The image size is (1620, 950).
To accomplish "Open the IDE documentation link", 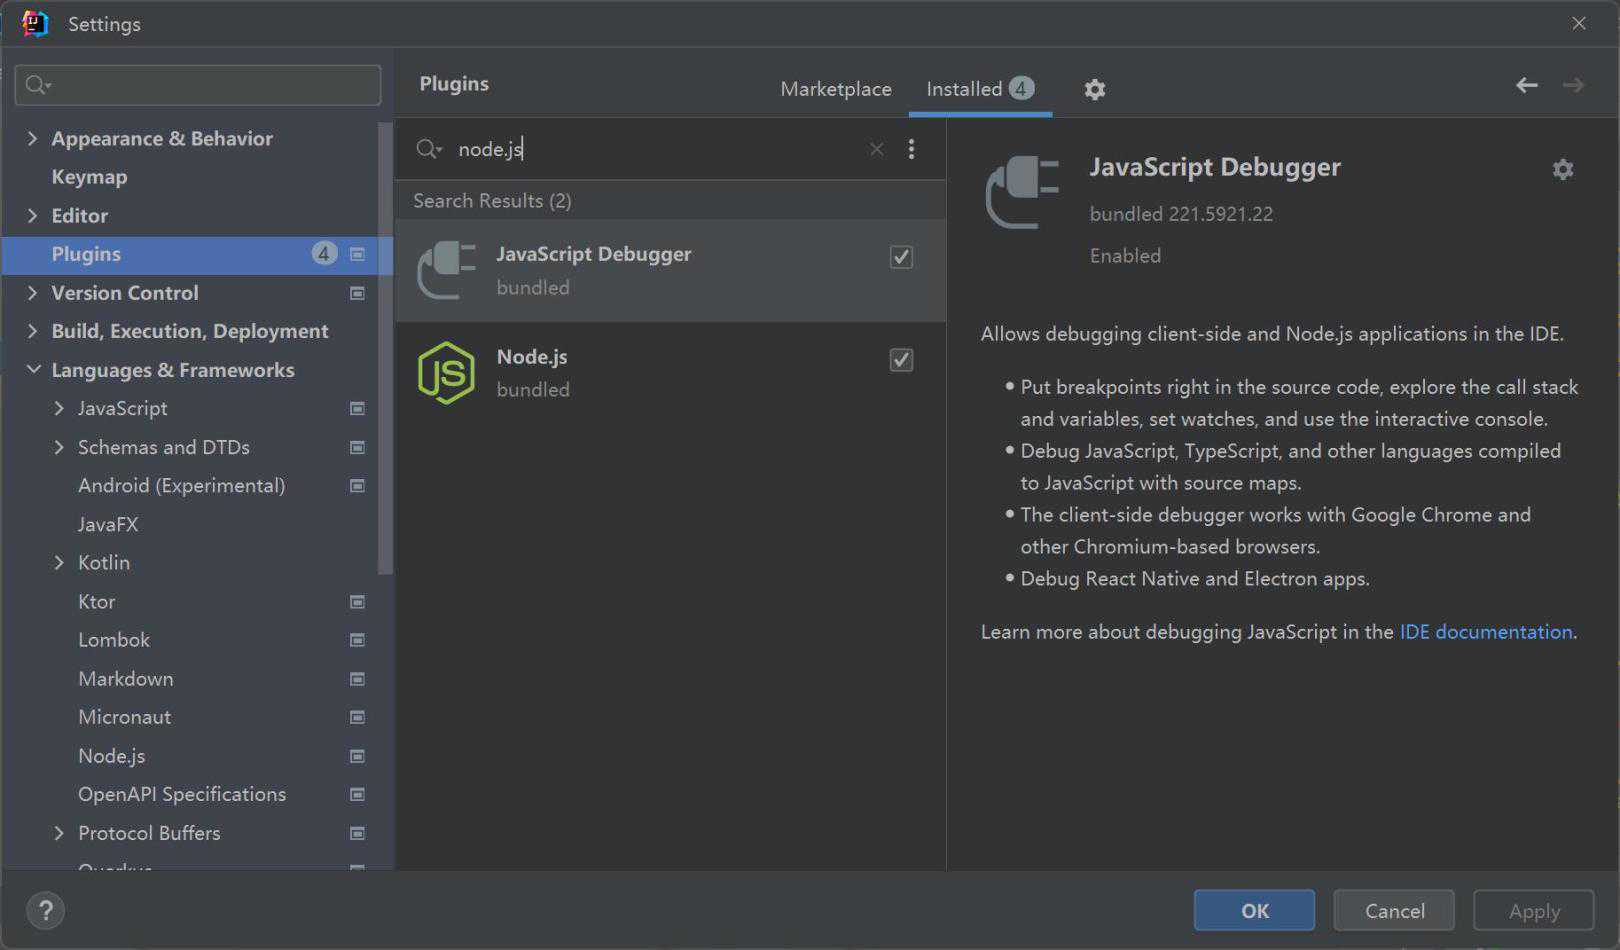I will coord(1485,632).
